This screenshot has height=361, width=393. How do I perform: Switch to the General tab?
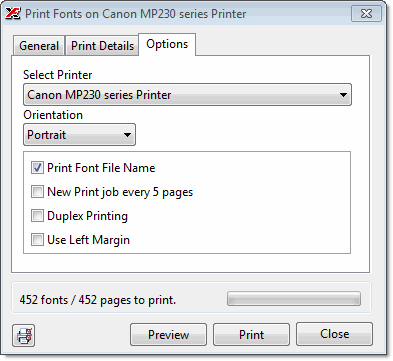click(39, 46)
